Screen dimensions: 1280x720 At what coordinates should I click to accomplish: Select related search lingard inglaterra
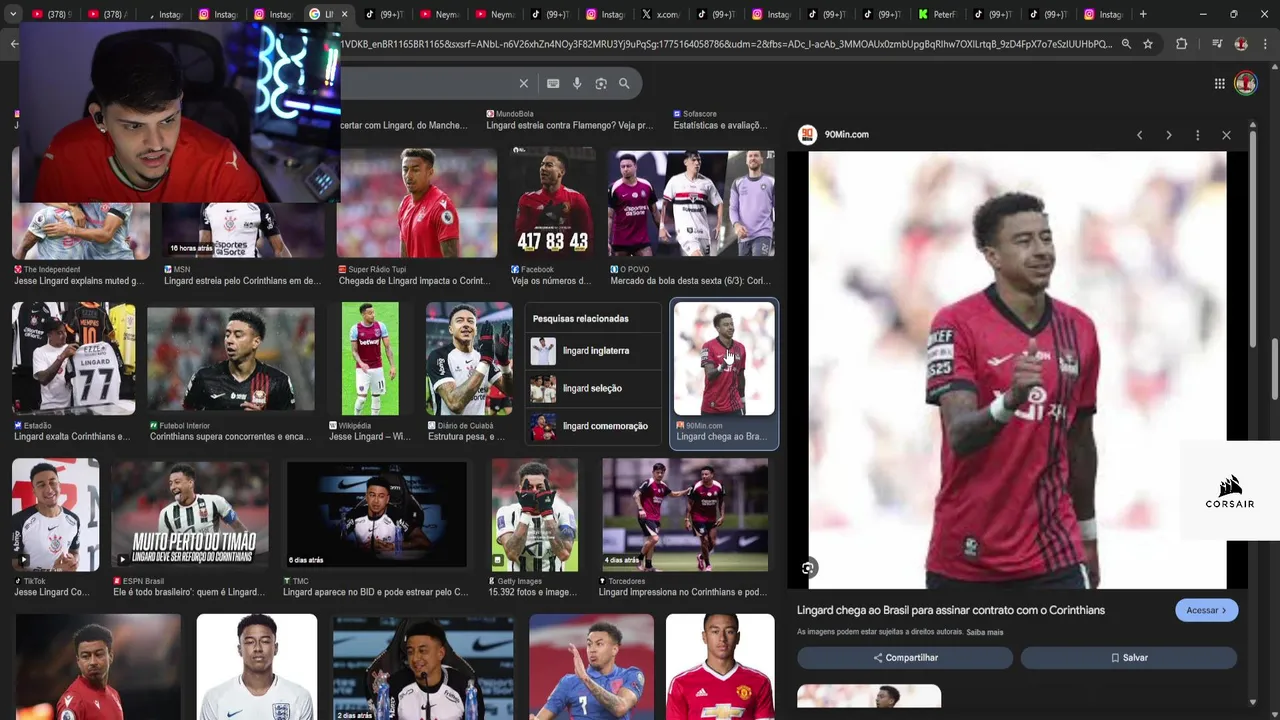coord(593,351)
